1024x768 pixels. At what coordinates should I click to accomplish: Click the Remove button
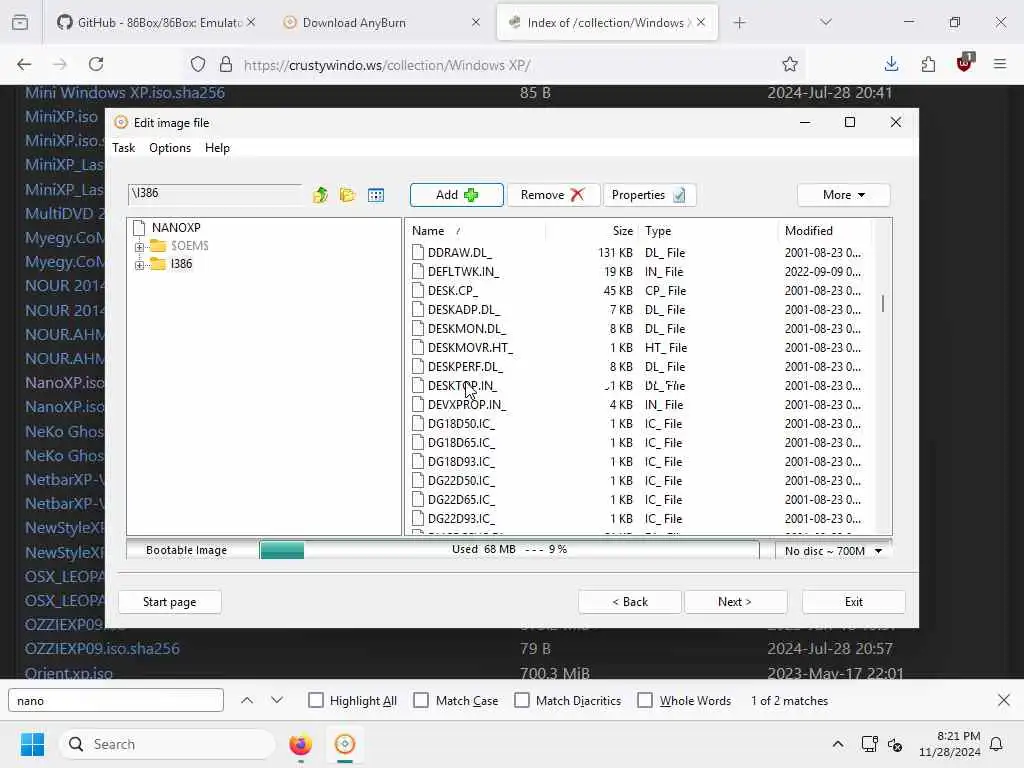pyautogui.click(x=553, y=195)
